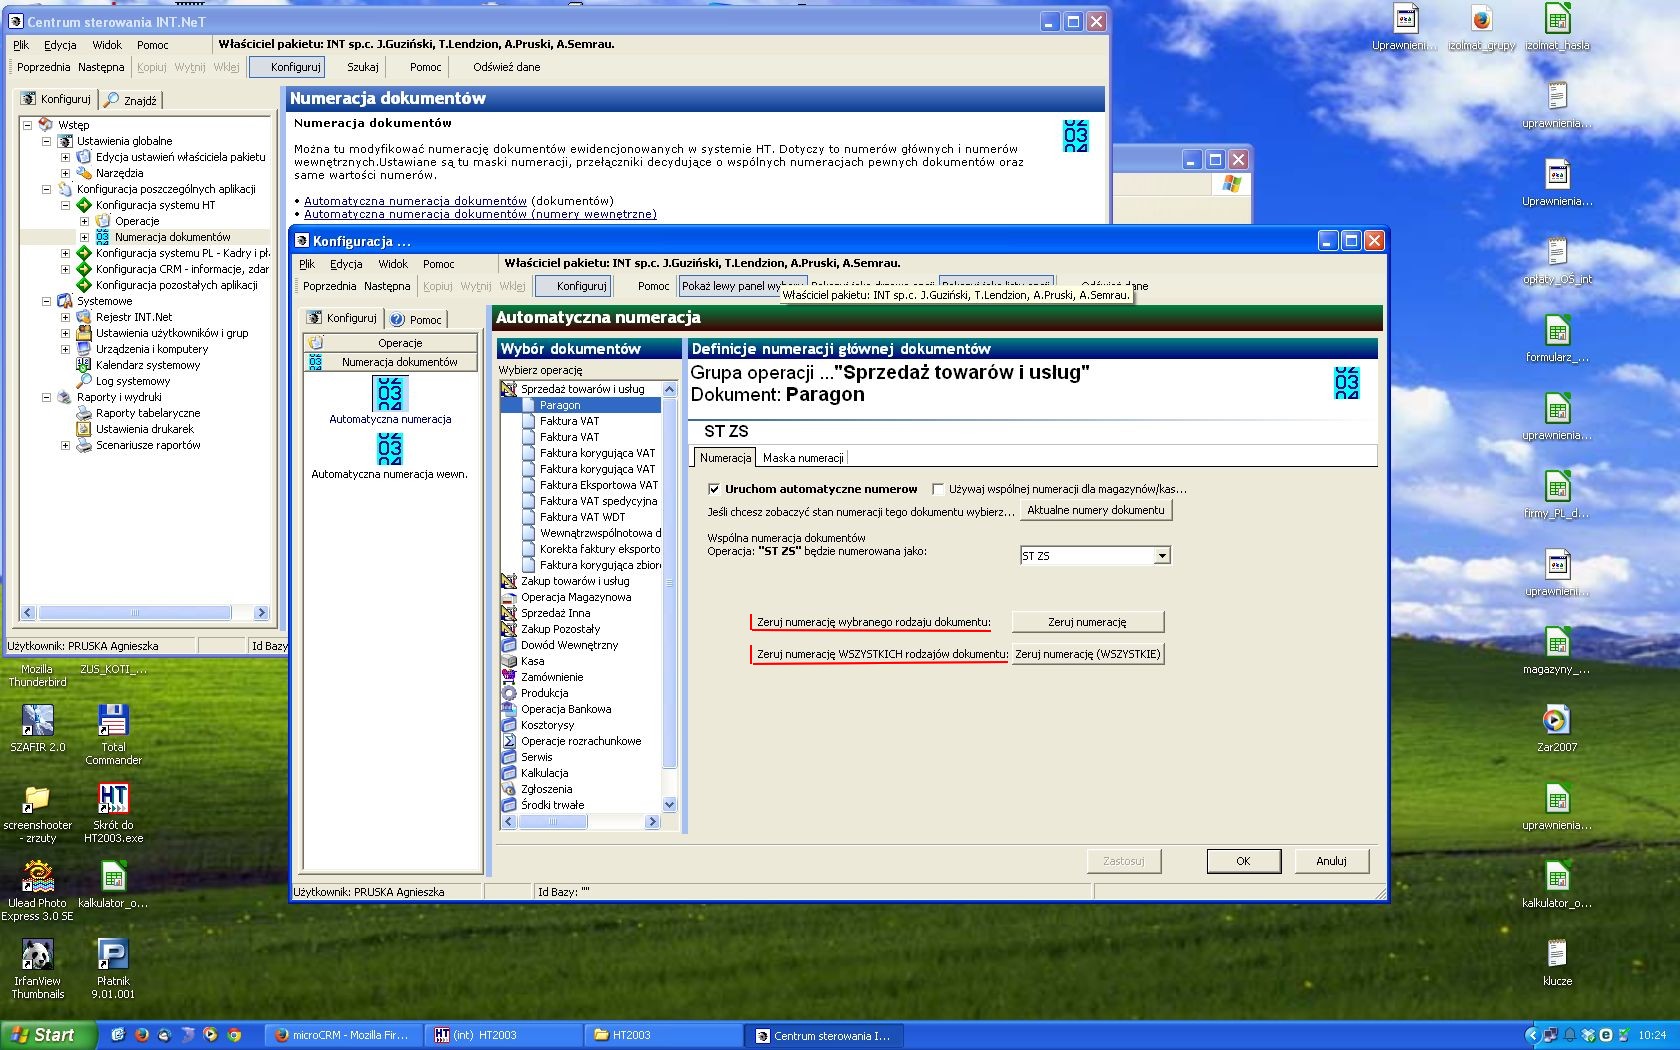Expand Zakup towarów i usług operation group

coord(509,581)
